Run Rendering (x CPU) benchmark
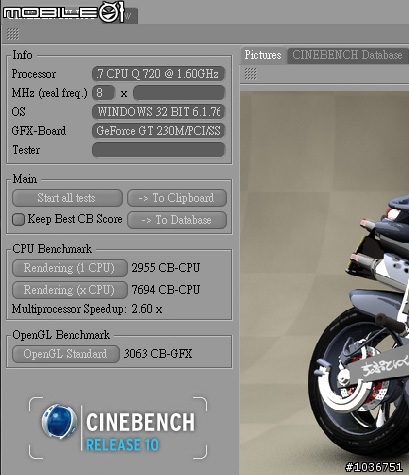The image size is (409, 475). 70,290
